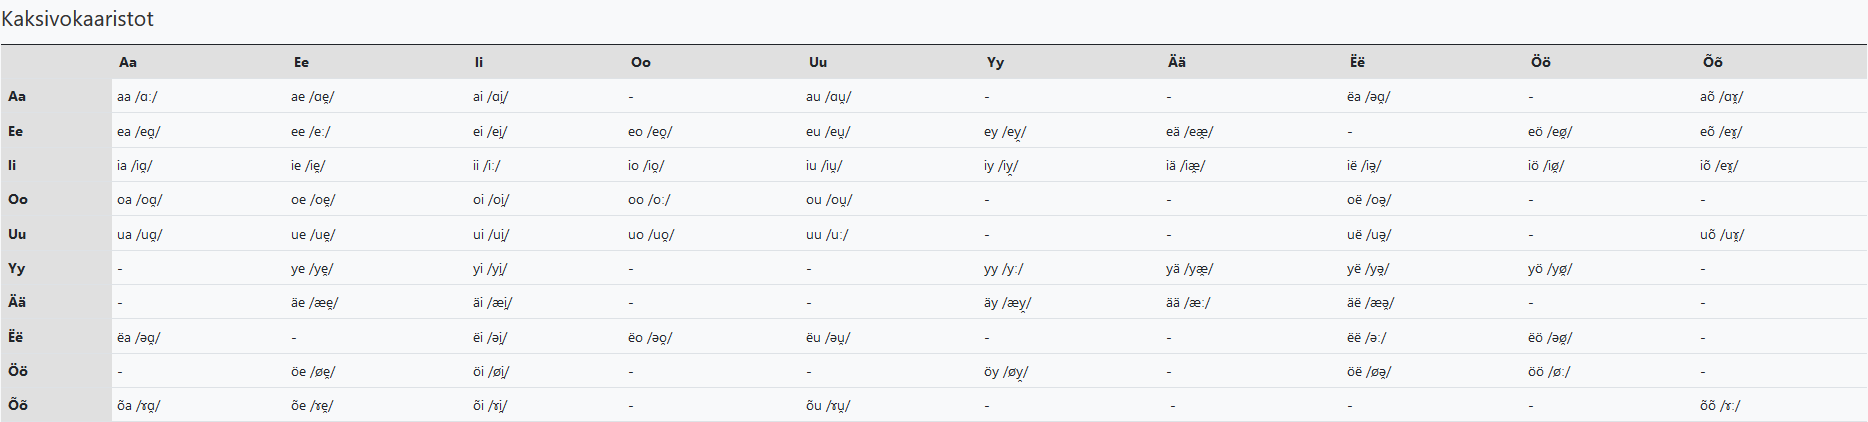Select the "iä" diphthong cell
Screen dimensions: 1868x422
click(x=1185, y=166)
